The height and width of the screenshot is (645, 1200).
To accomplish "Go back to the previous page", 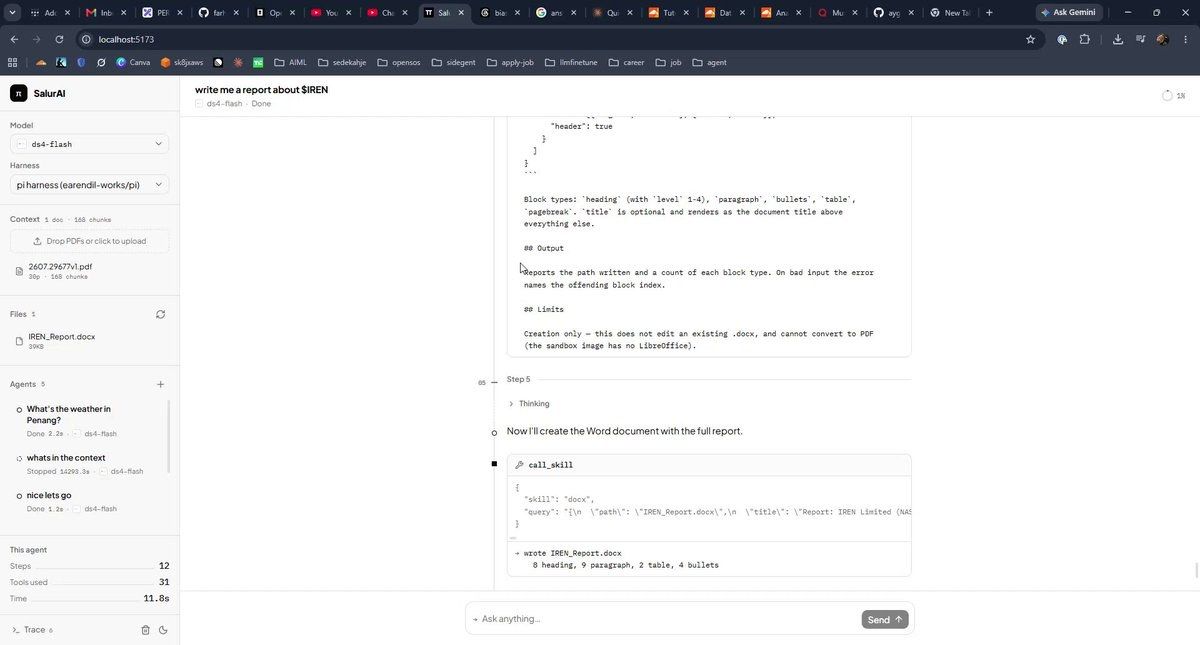I will coord(14,39).
